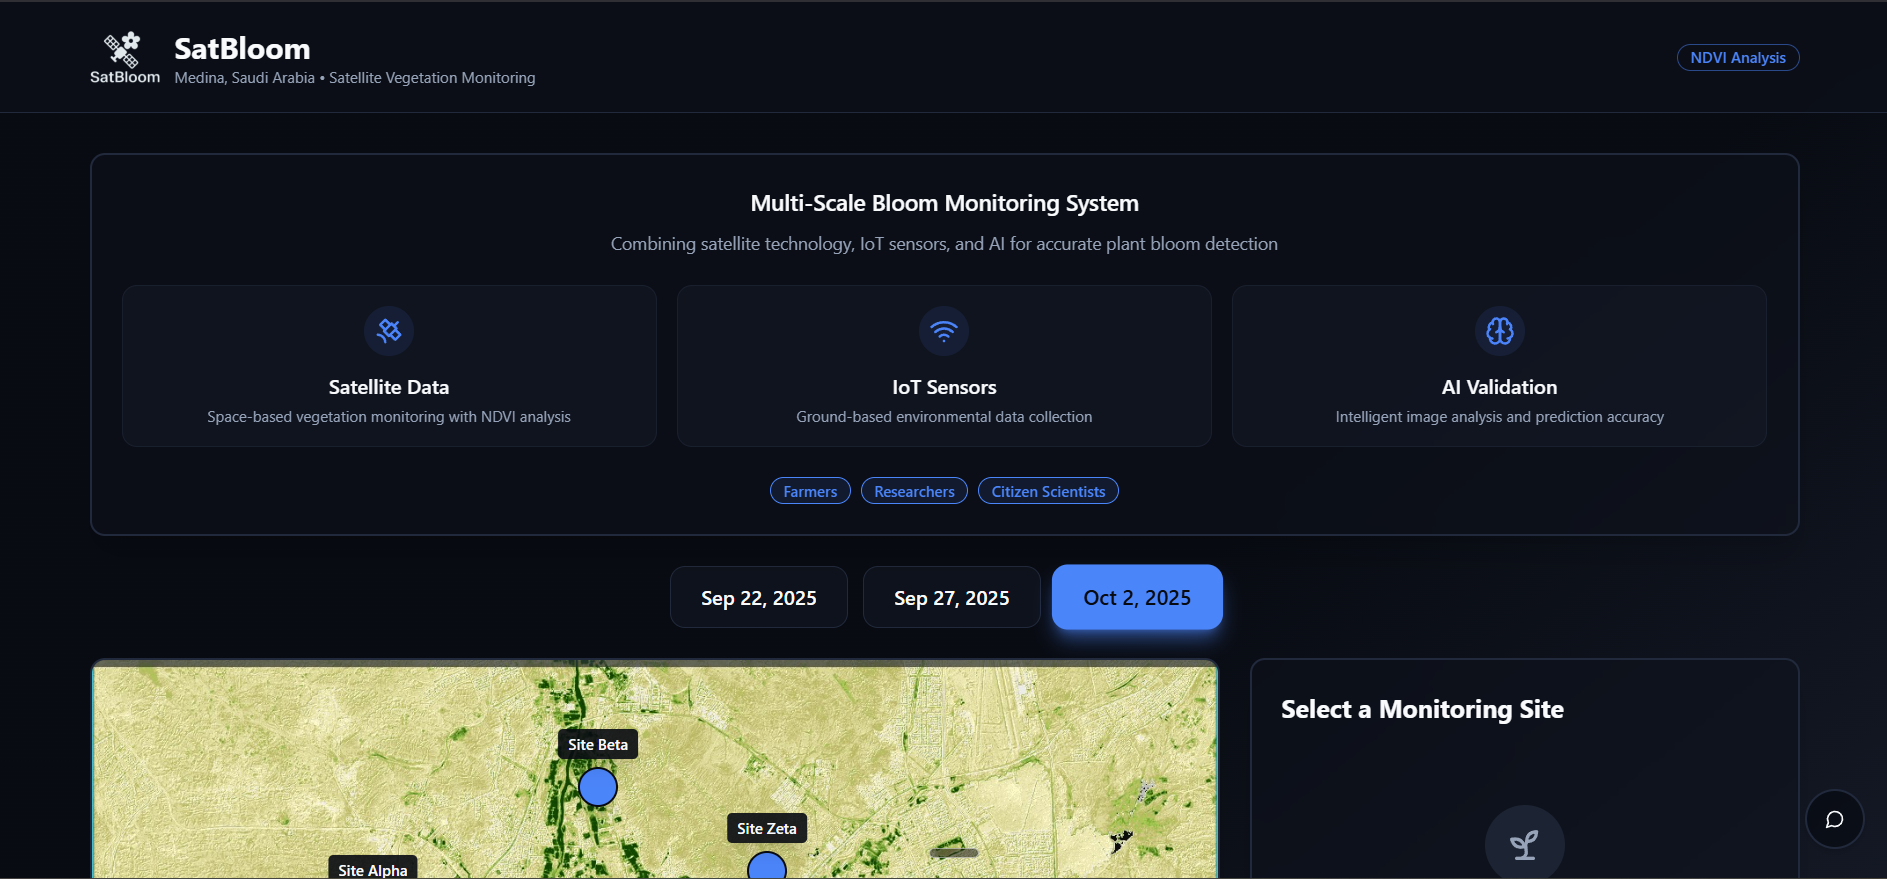Image resolution: width=1887 pixels, height=879 pixels.
Task: Click the IoT Sensors card title
Action: (944, 387)
